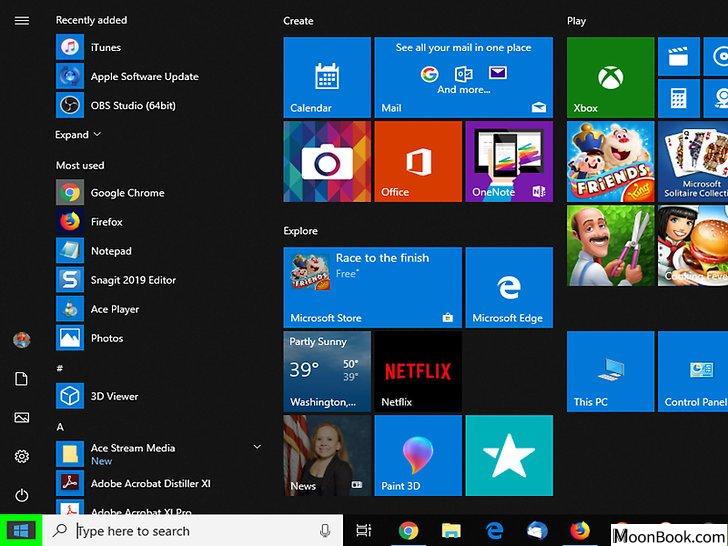Screen dimensions: 728x546
Task: Open the Microsoft Edge tile
Action: click(x=509, y=287)
